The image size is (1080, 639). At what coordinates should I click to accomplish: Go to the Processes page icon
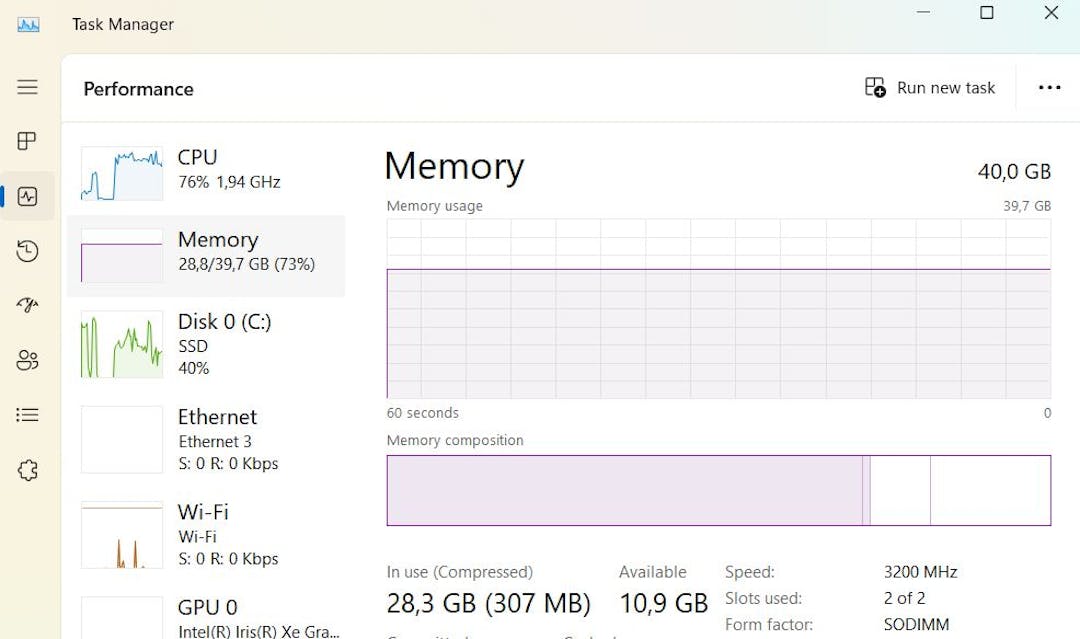(27, 141)
